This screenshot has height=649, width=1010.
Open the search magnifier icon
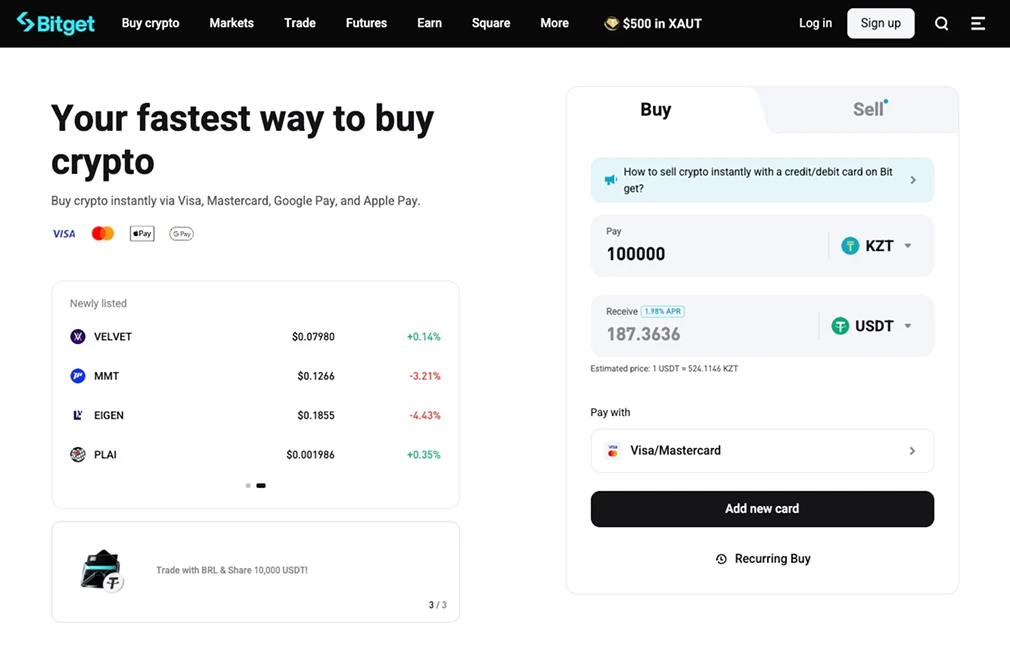(x=941, y=23)
